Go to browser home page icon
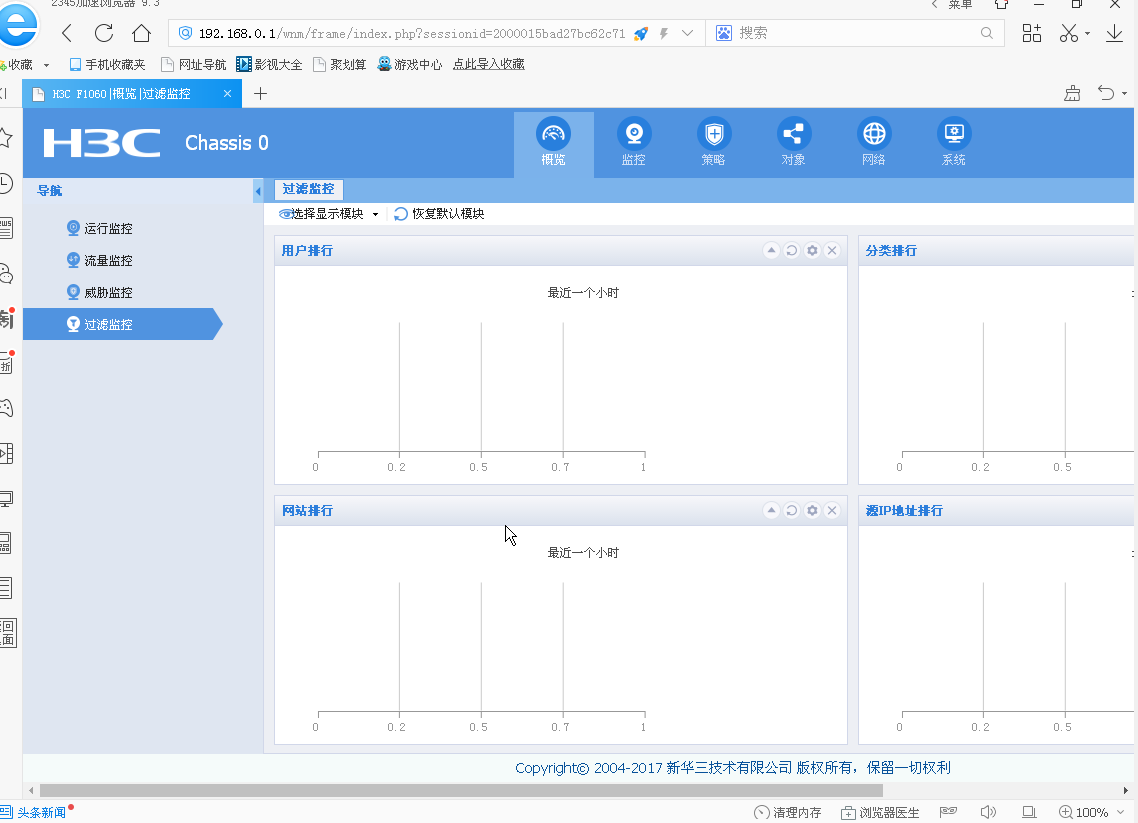 point(142,33)
